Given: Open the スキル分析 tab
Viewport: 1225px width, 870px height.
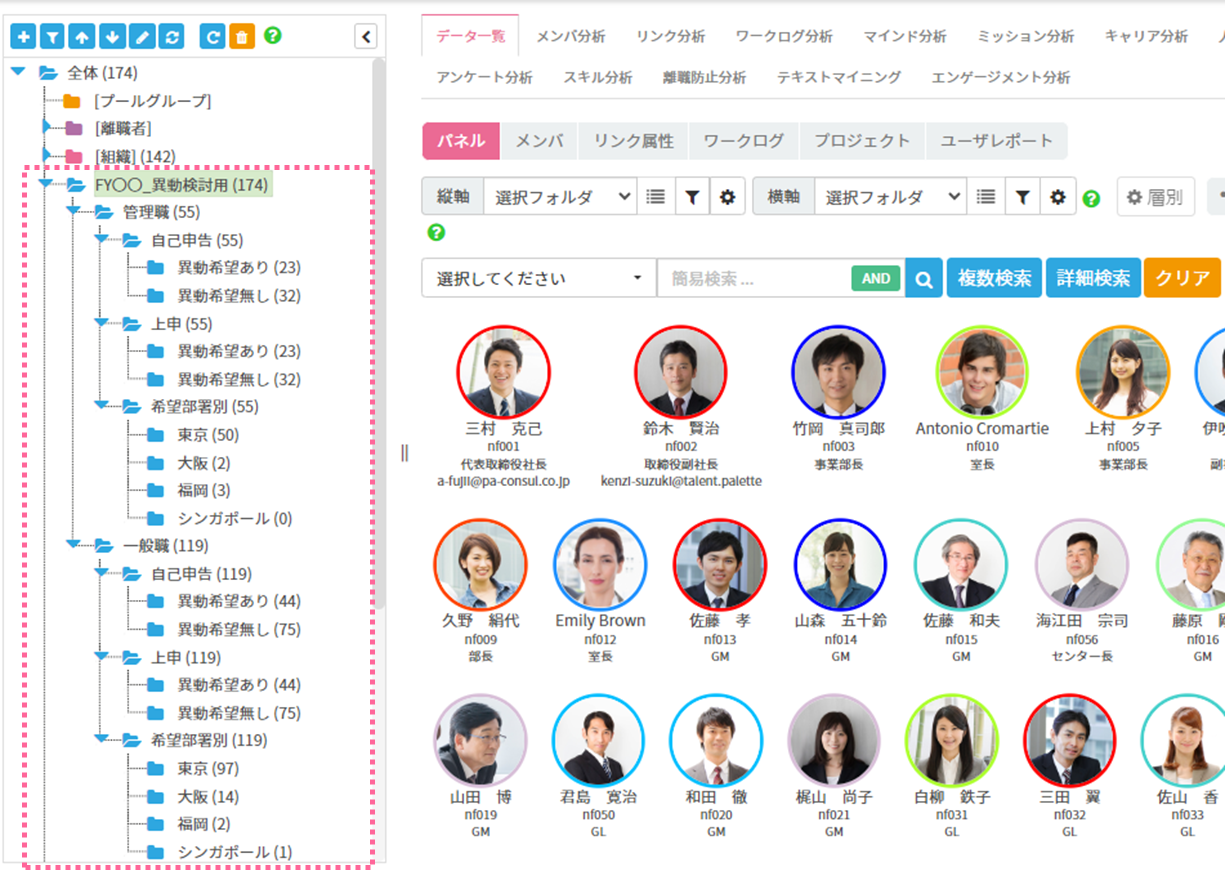Looking at the screenshot, I should point(597,77).
